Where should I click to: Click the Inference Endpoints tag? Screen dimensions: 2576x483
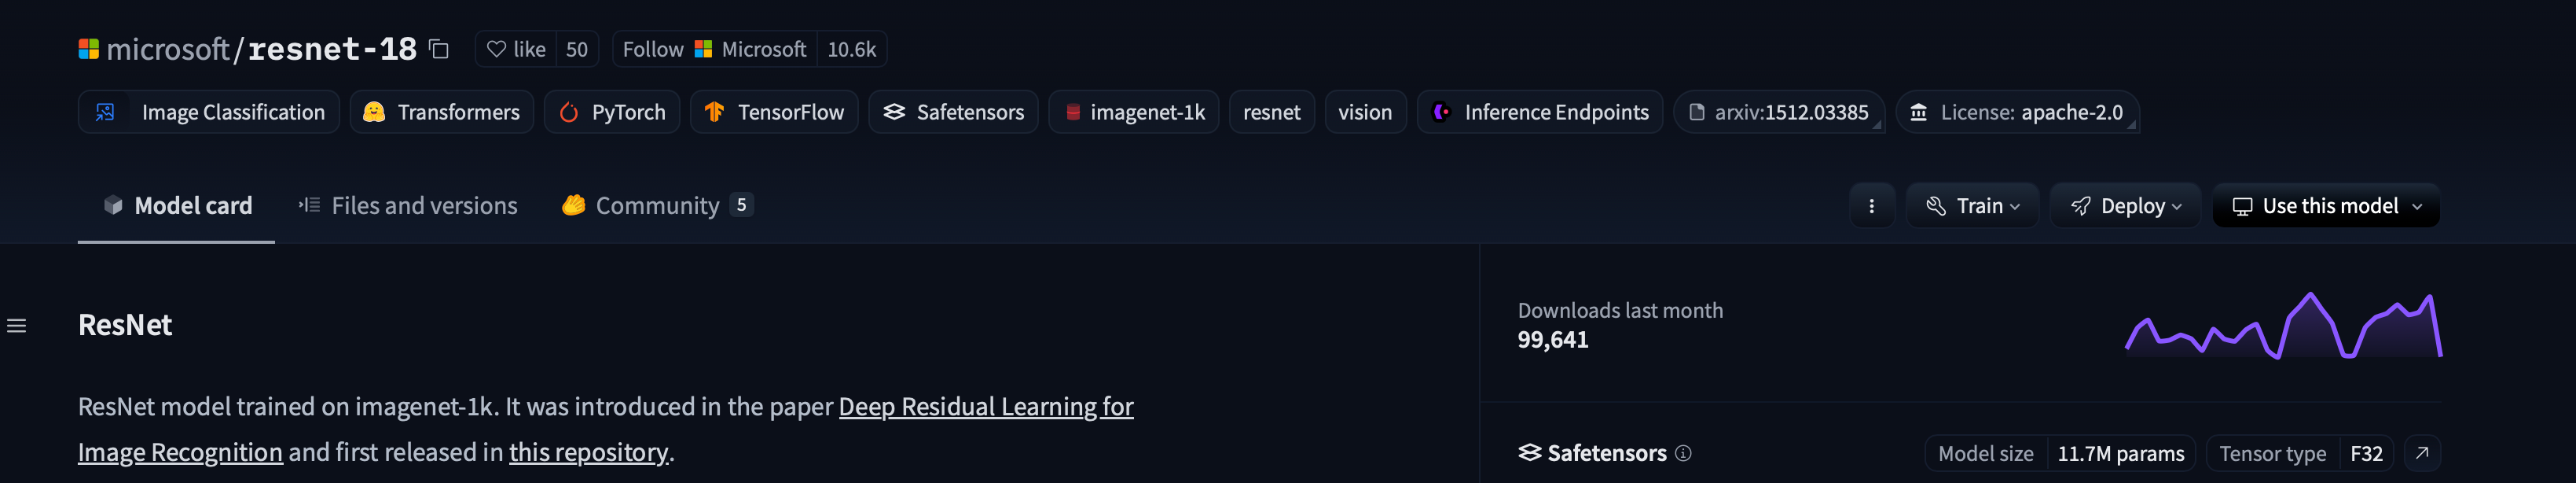tap(1540, 112)
